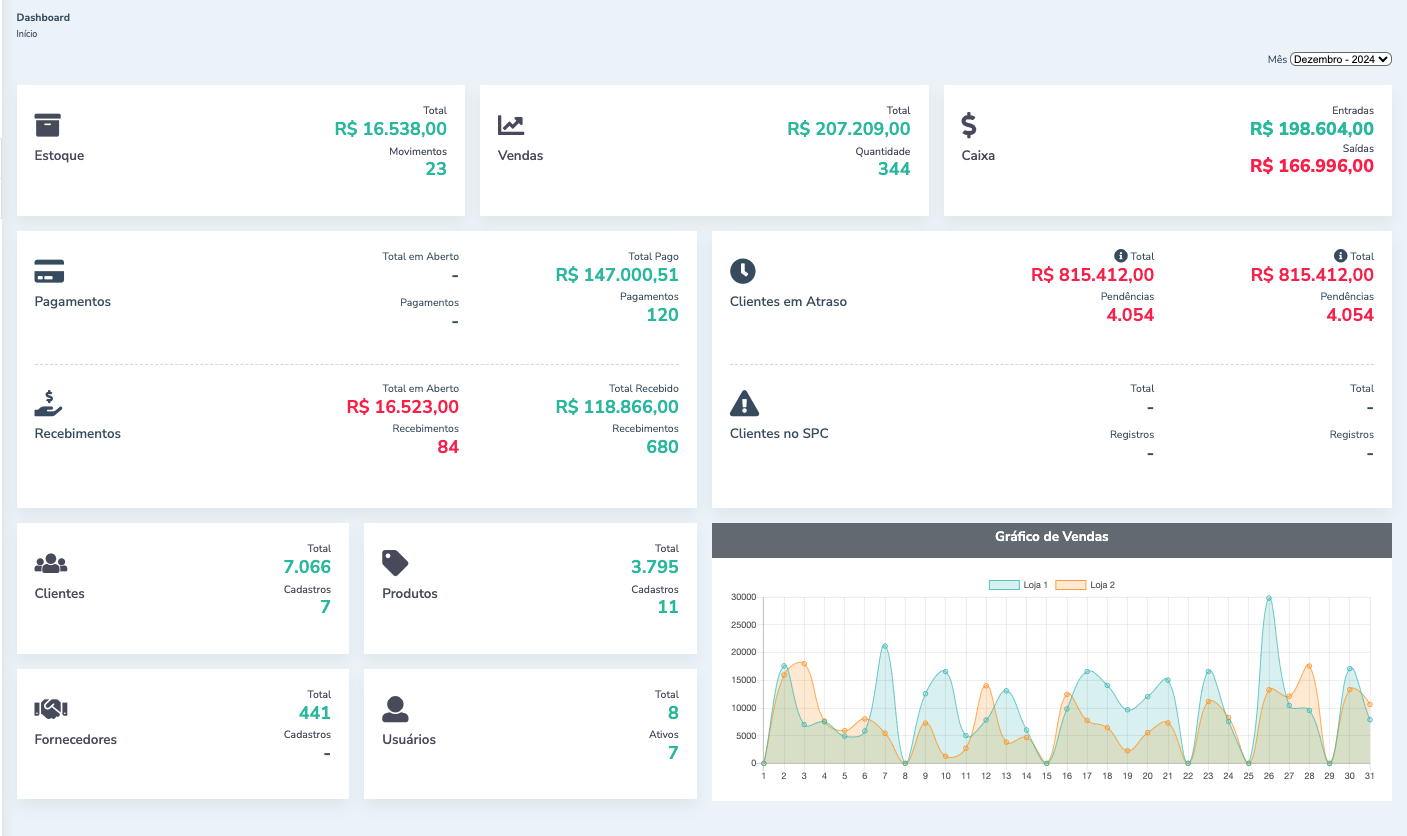Click the Clientes no SPC warning icon

pyautogui.click(x=745, y=403)
